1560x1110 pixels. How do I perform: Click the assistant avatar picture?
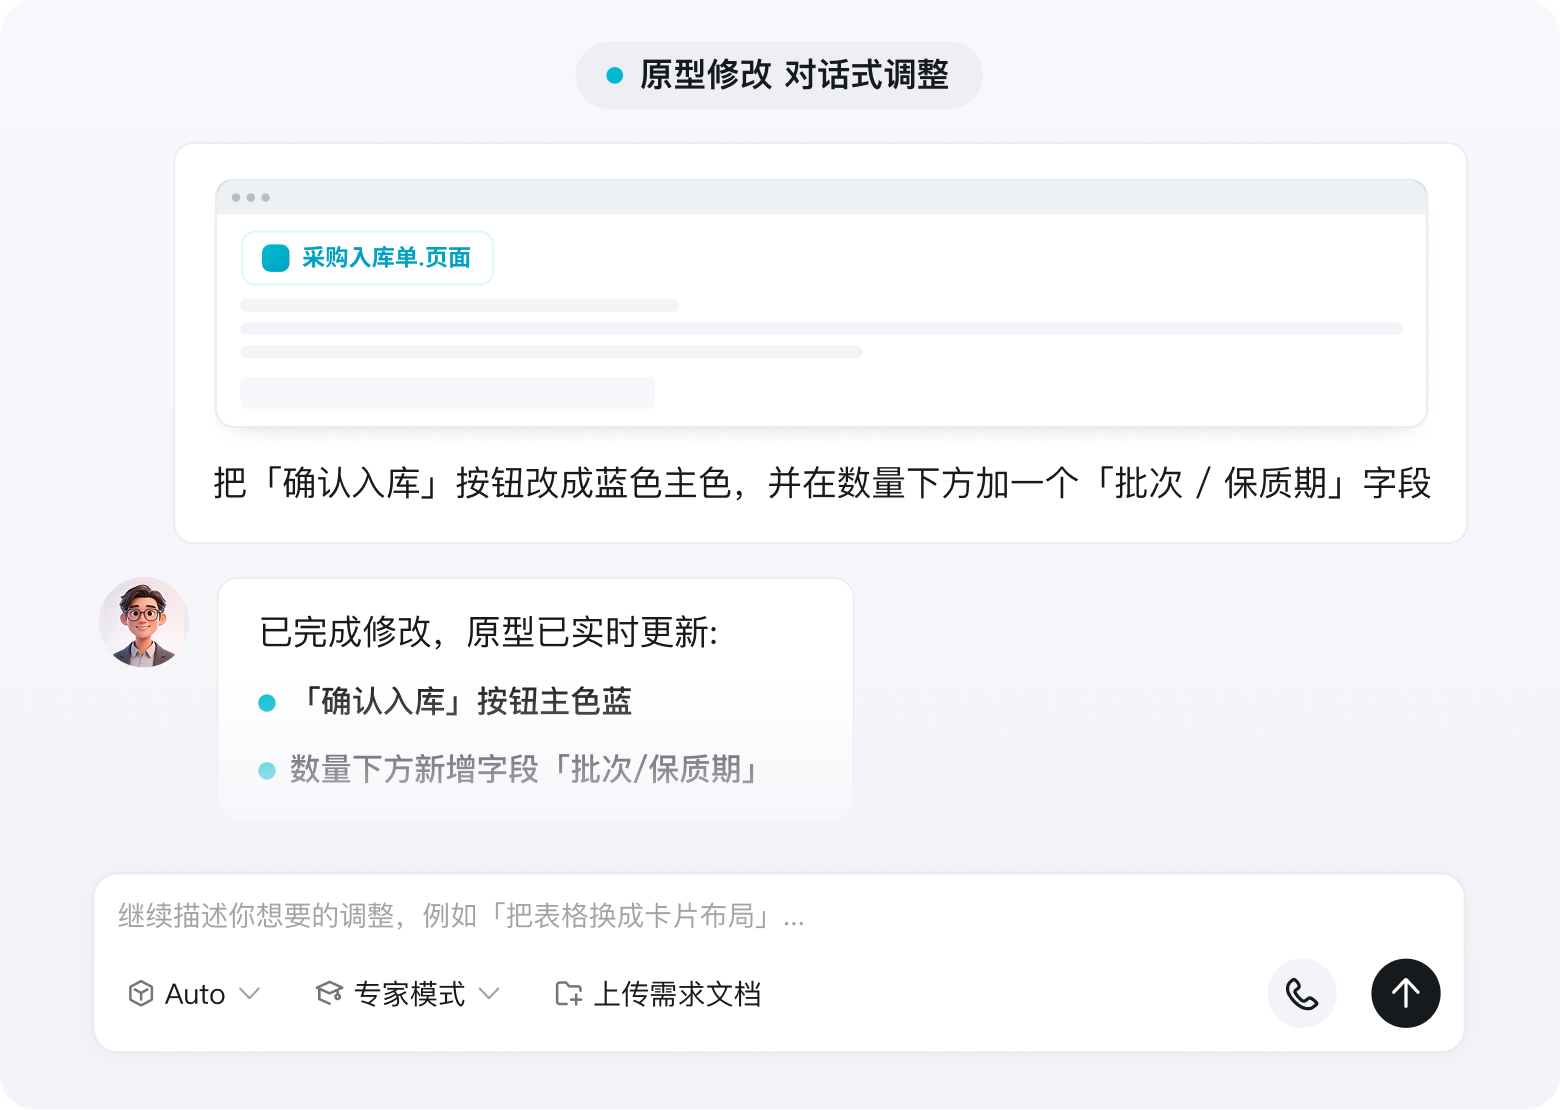pyautogui.click(x=144, y=622)
